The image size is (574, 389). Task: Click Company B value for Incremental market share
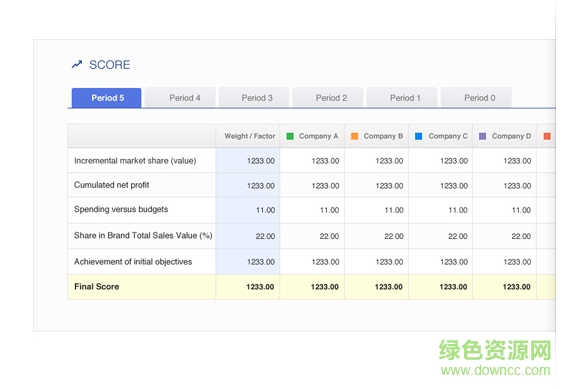390,161
